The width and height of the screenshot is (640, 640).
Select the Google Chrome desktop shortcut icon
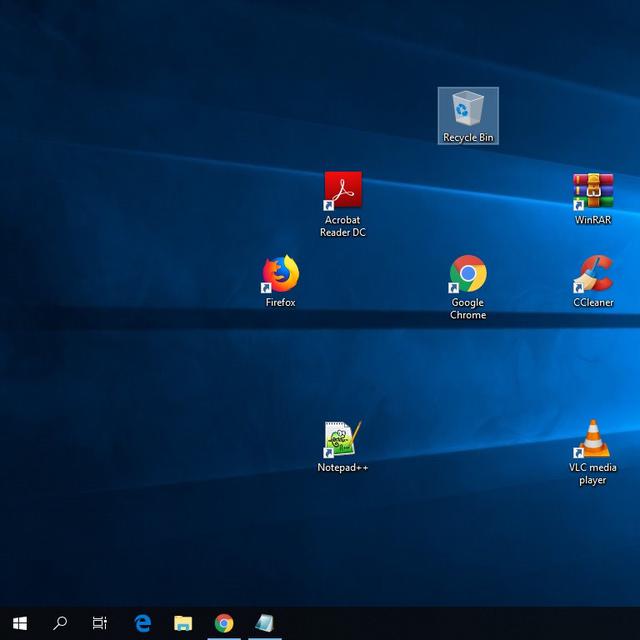click(x=467, y=273)
